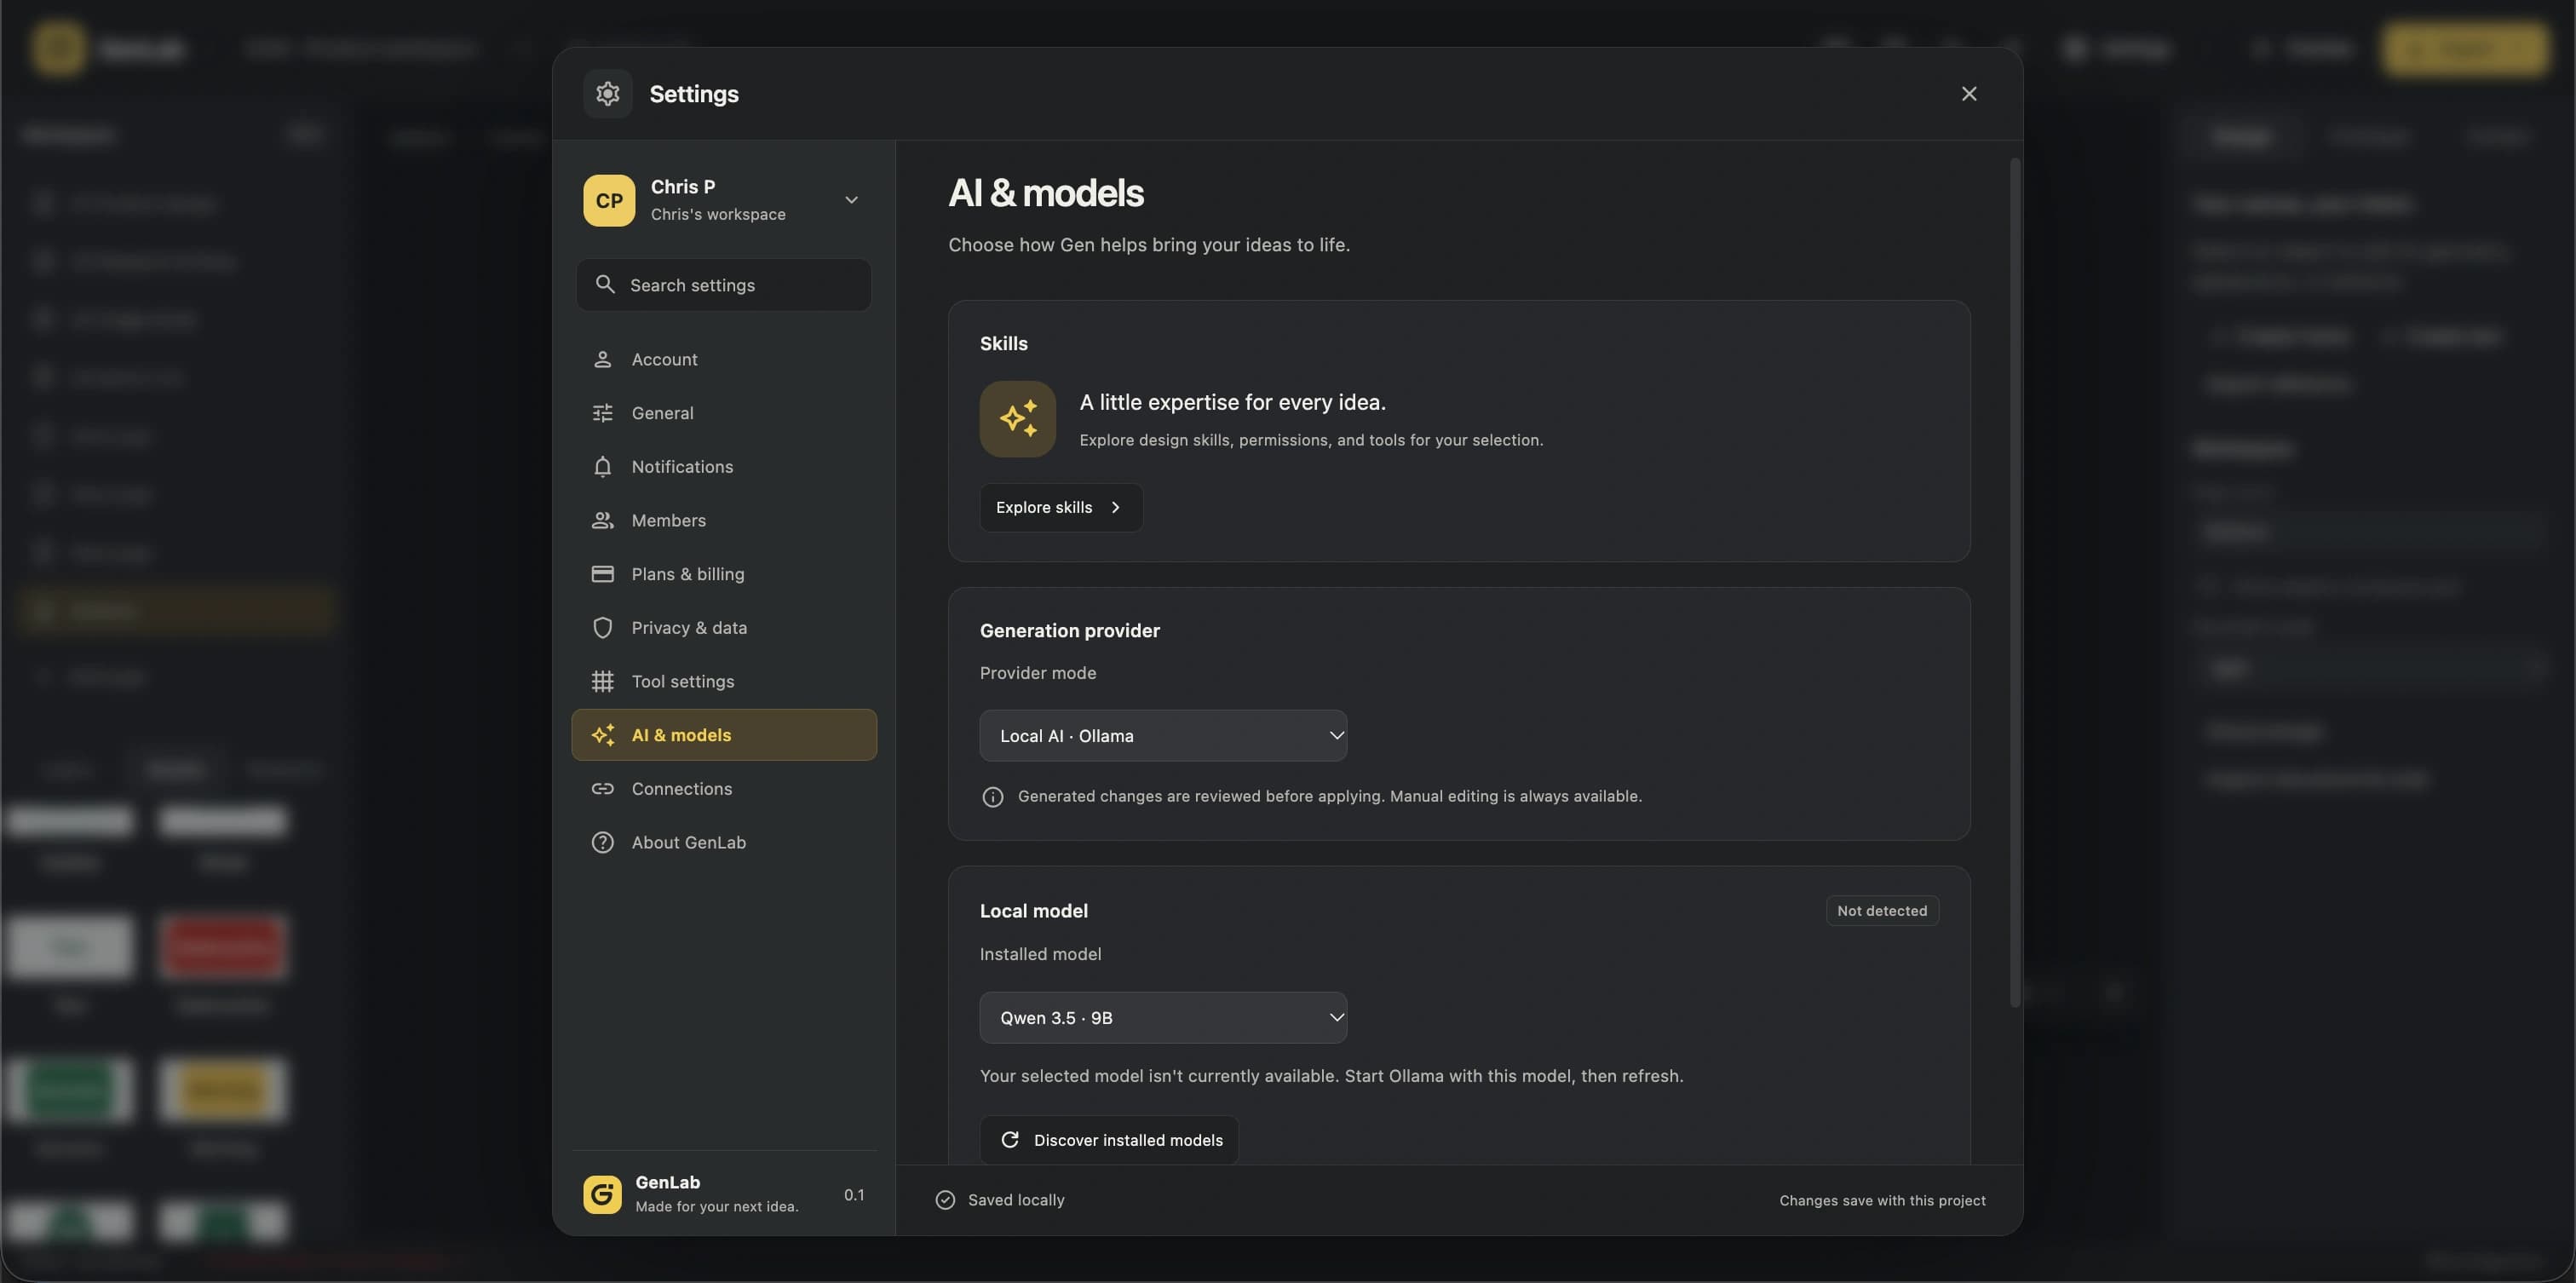Click the Person icon beside Account
The height and width of the screenshot is (1283, 2576).
pos(602,359)
